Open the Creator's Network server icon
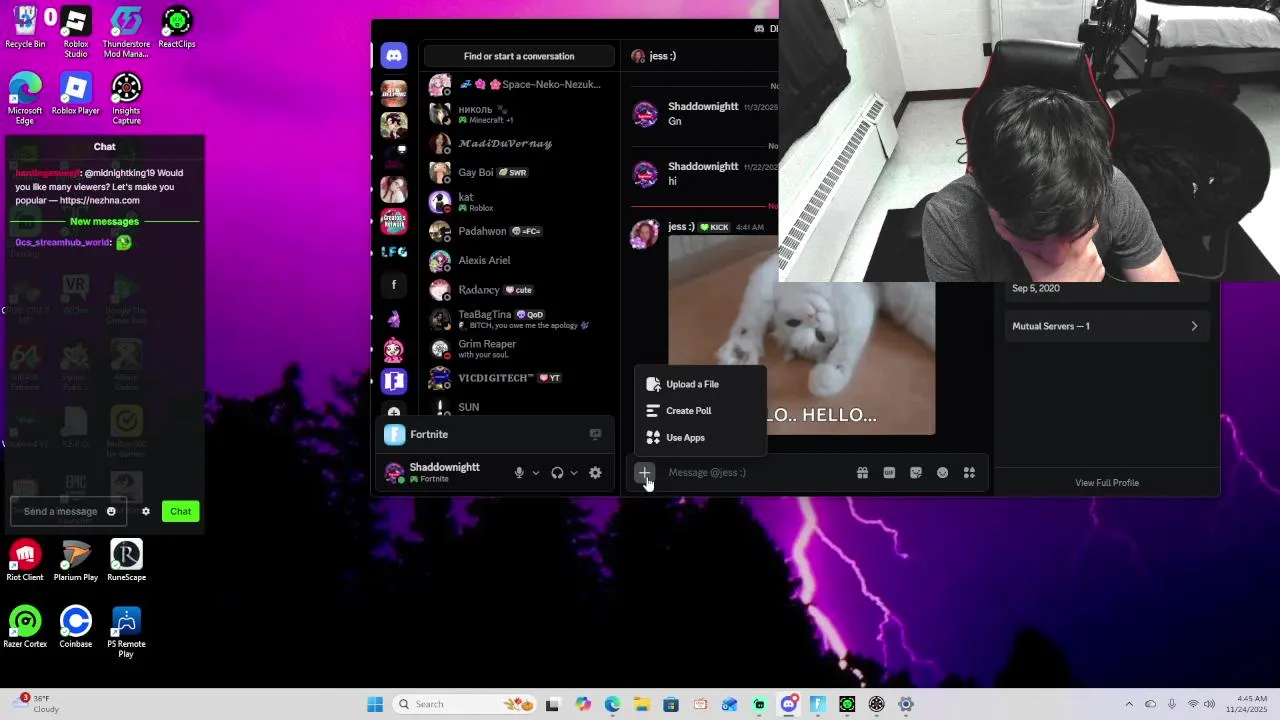The image size is (1280, 720). [394, 221]
